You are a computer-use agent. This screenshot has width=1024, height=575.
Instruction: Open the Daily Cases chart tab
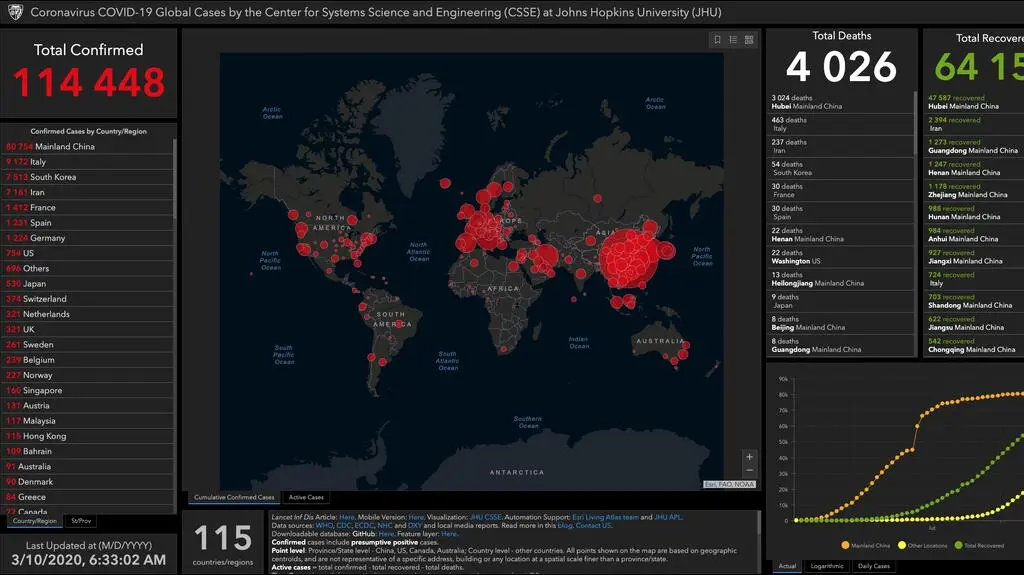pos(873,566)
